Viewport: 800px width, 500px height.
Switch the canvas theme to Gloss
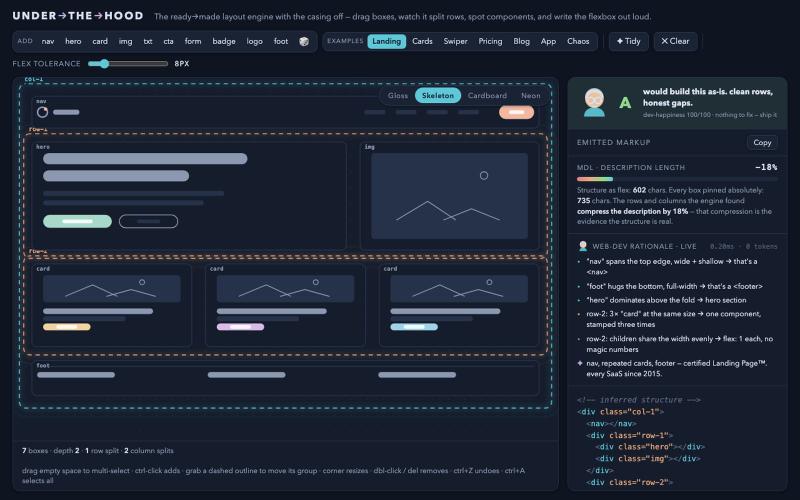(x=397, y=95)
